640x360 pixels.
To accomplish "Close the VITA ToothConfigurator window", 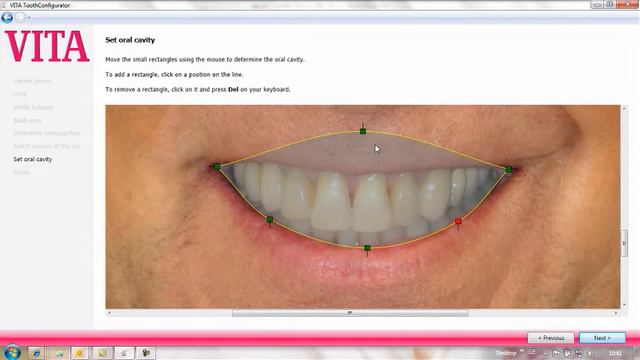I will tap(628, 4).
